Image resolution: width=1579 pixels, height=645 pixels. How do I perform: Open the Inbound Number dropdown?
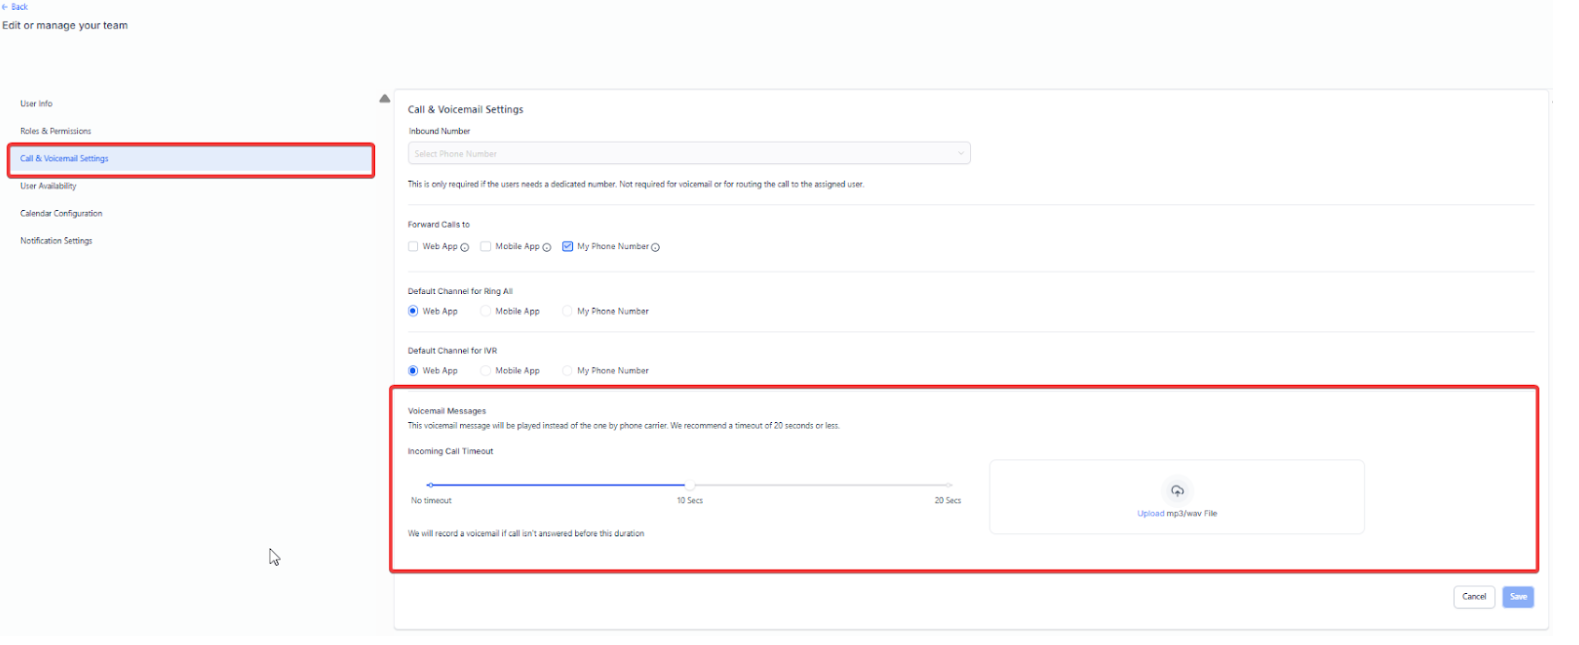coord(688,154)
